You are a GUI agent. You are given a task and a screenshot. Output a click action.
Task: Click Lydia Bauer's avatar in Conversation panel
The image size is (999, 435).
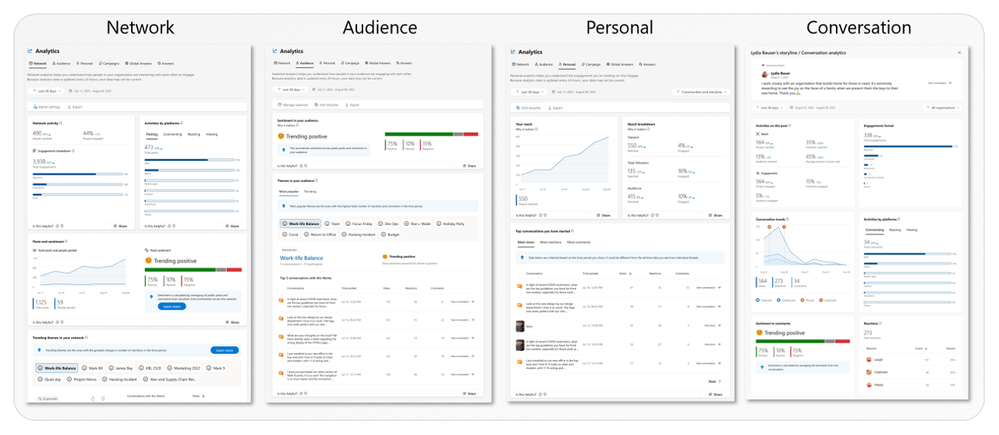click(765, 74)
